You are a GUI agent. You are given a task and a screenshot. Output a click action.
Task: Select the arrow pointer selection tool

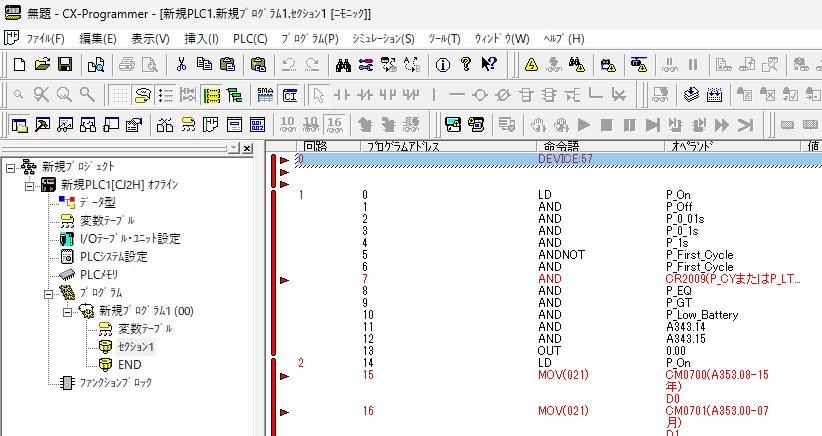317,95
